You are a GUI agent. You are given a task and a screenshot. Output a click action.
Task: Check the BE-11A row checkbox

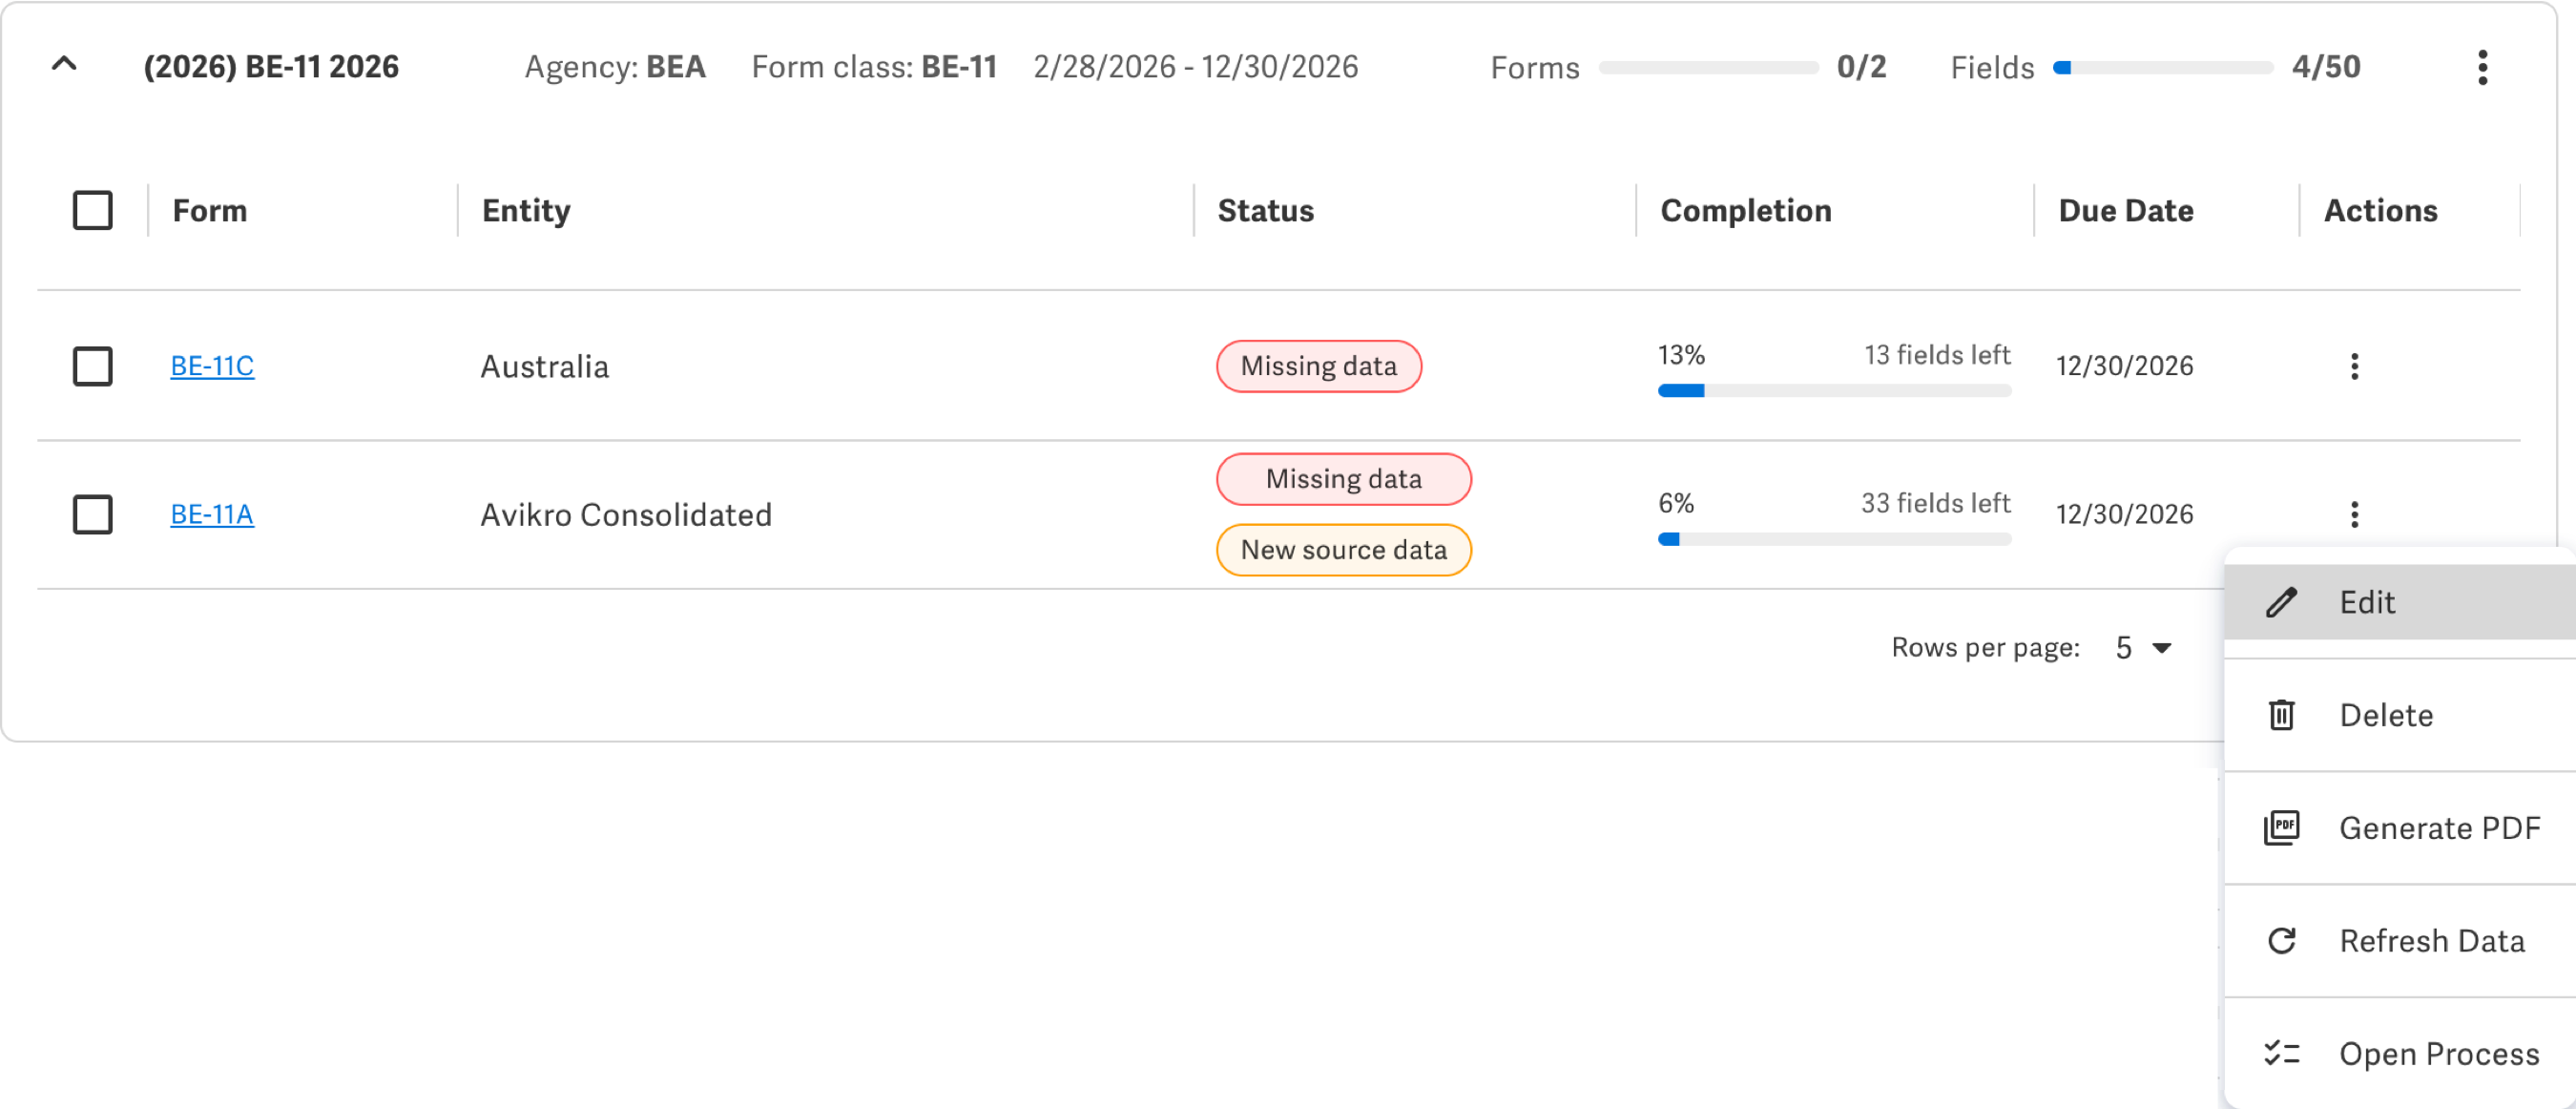click(x=92, y=514)
